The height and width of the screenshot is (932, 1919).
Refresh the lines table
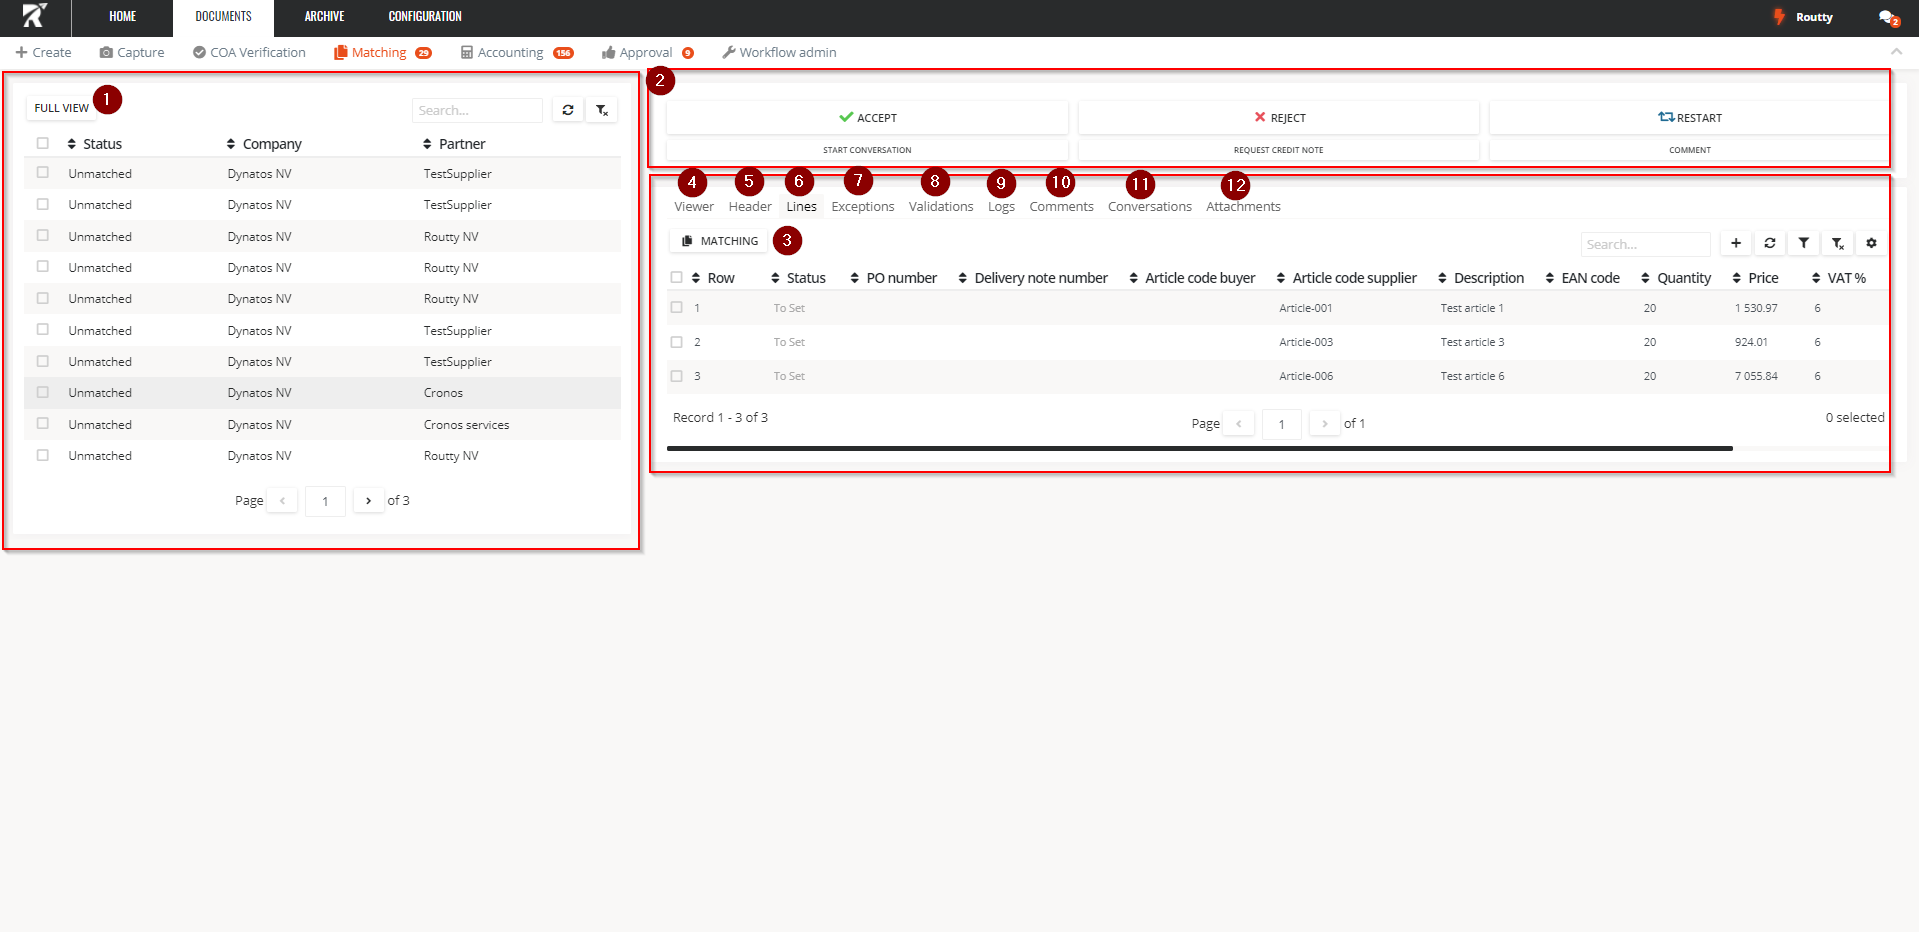point(1770,243)
